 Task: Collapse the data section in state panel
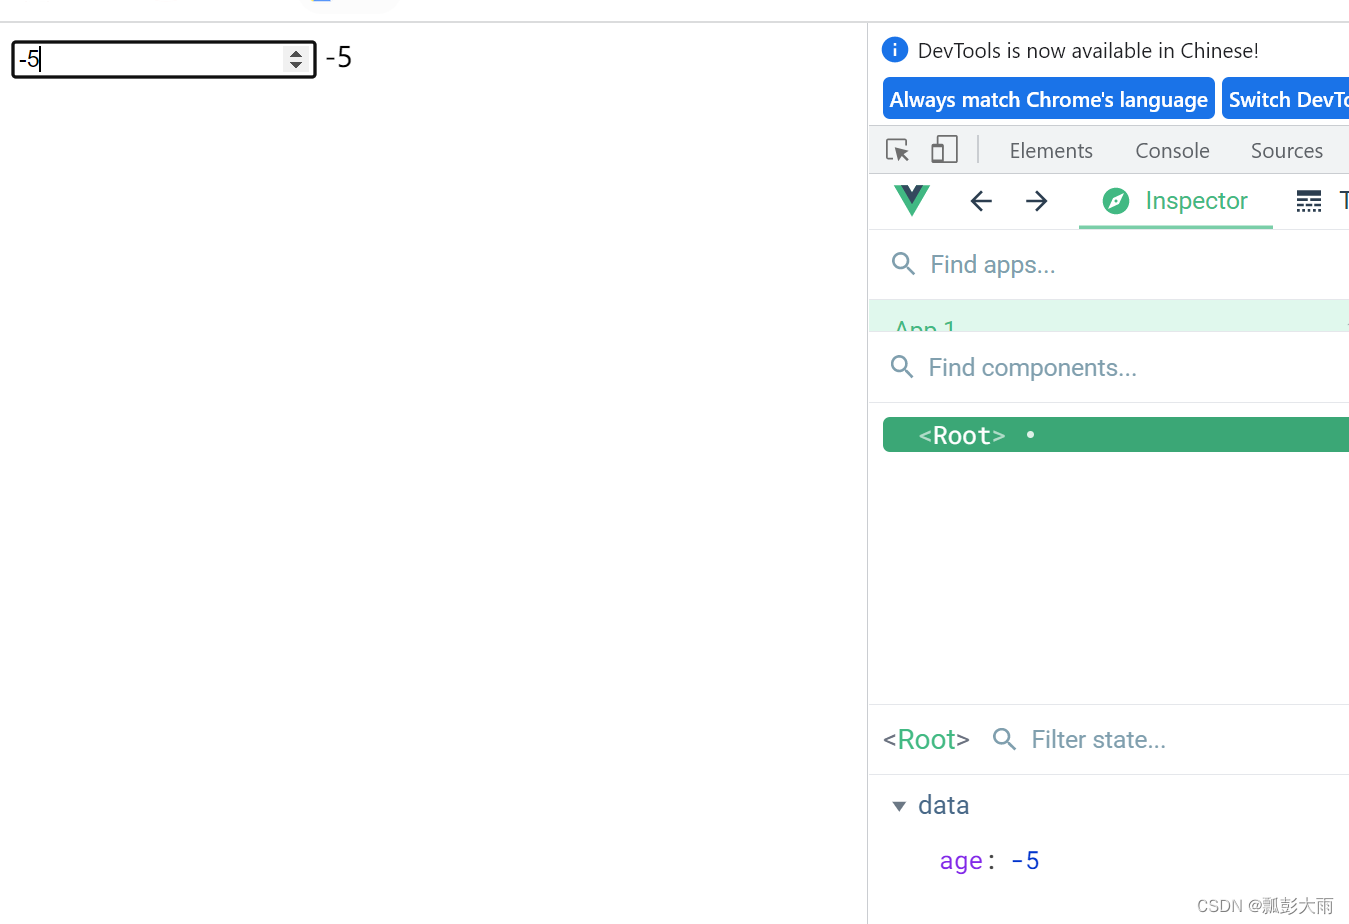[899, 805]
